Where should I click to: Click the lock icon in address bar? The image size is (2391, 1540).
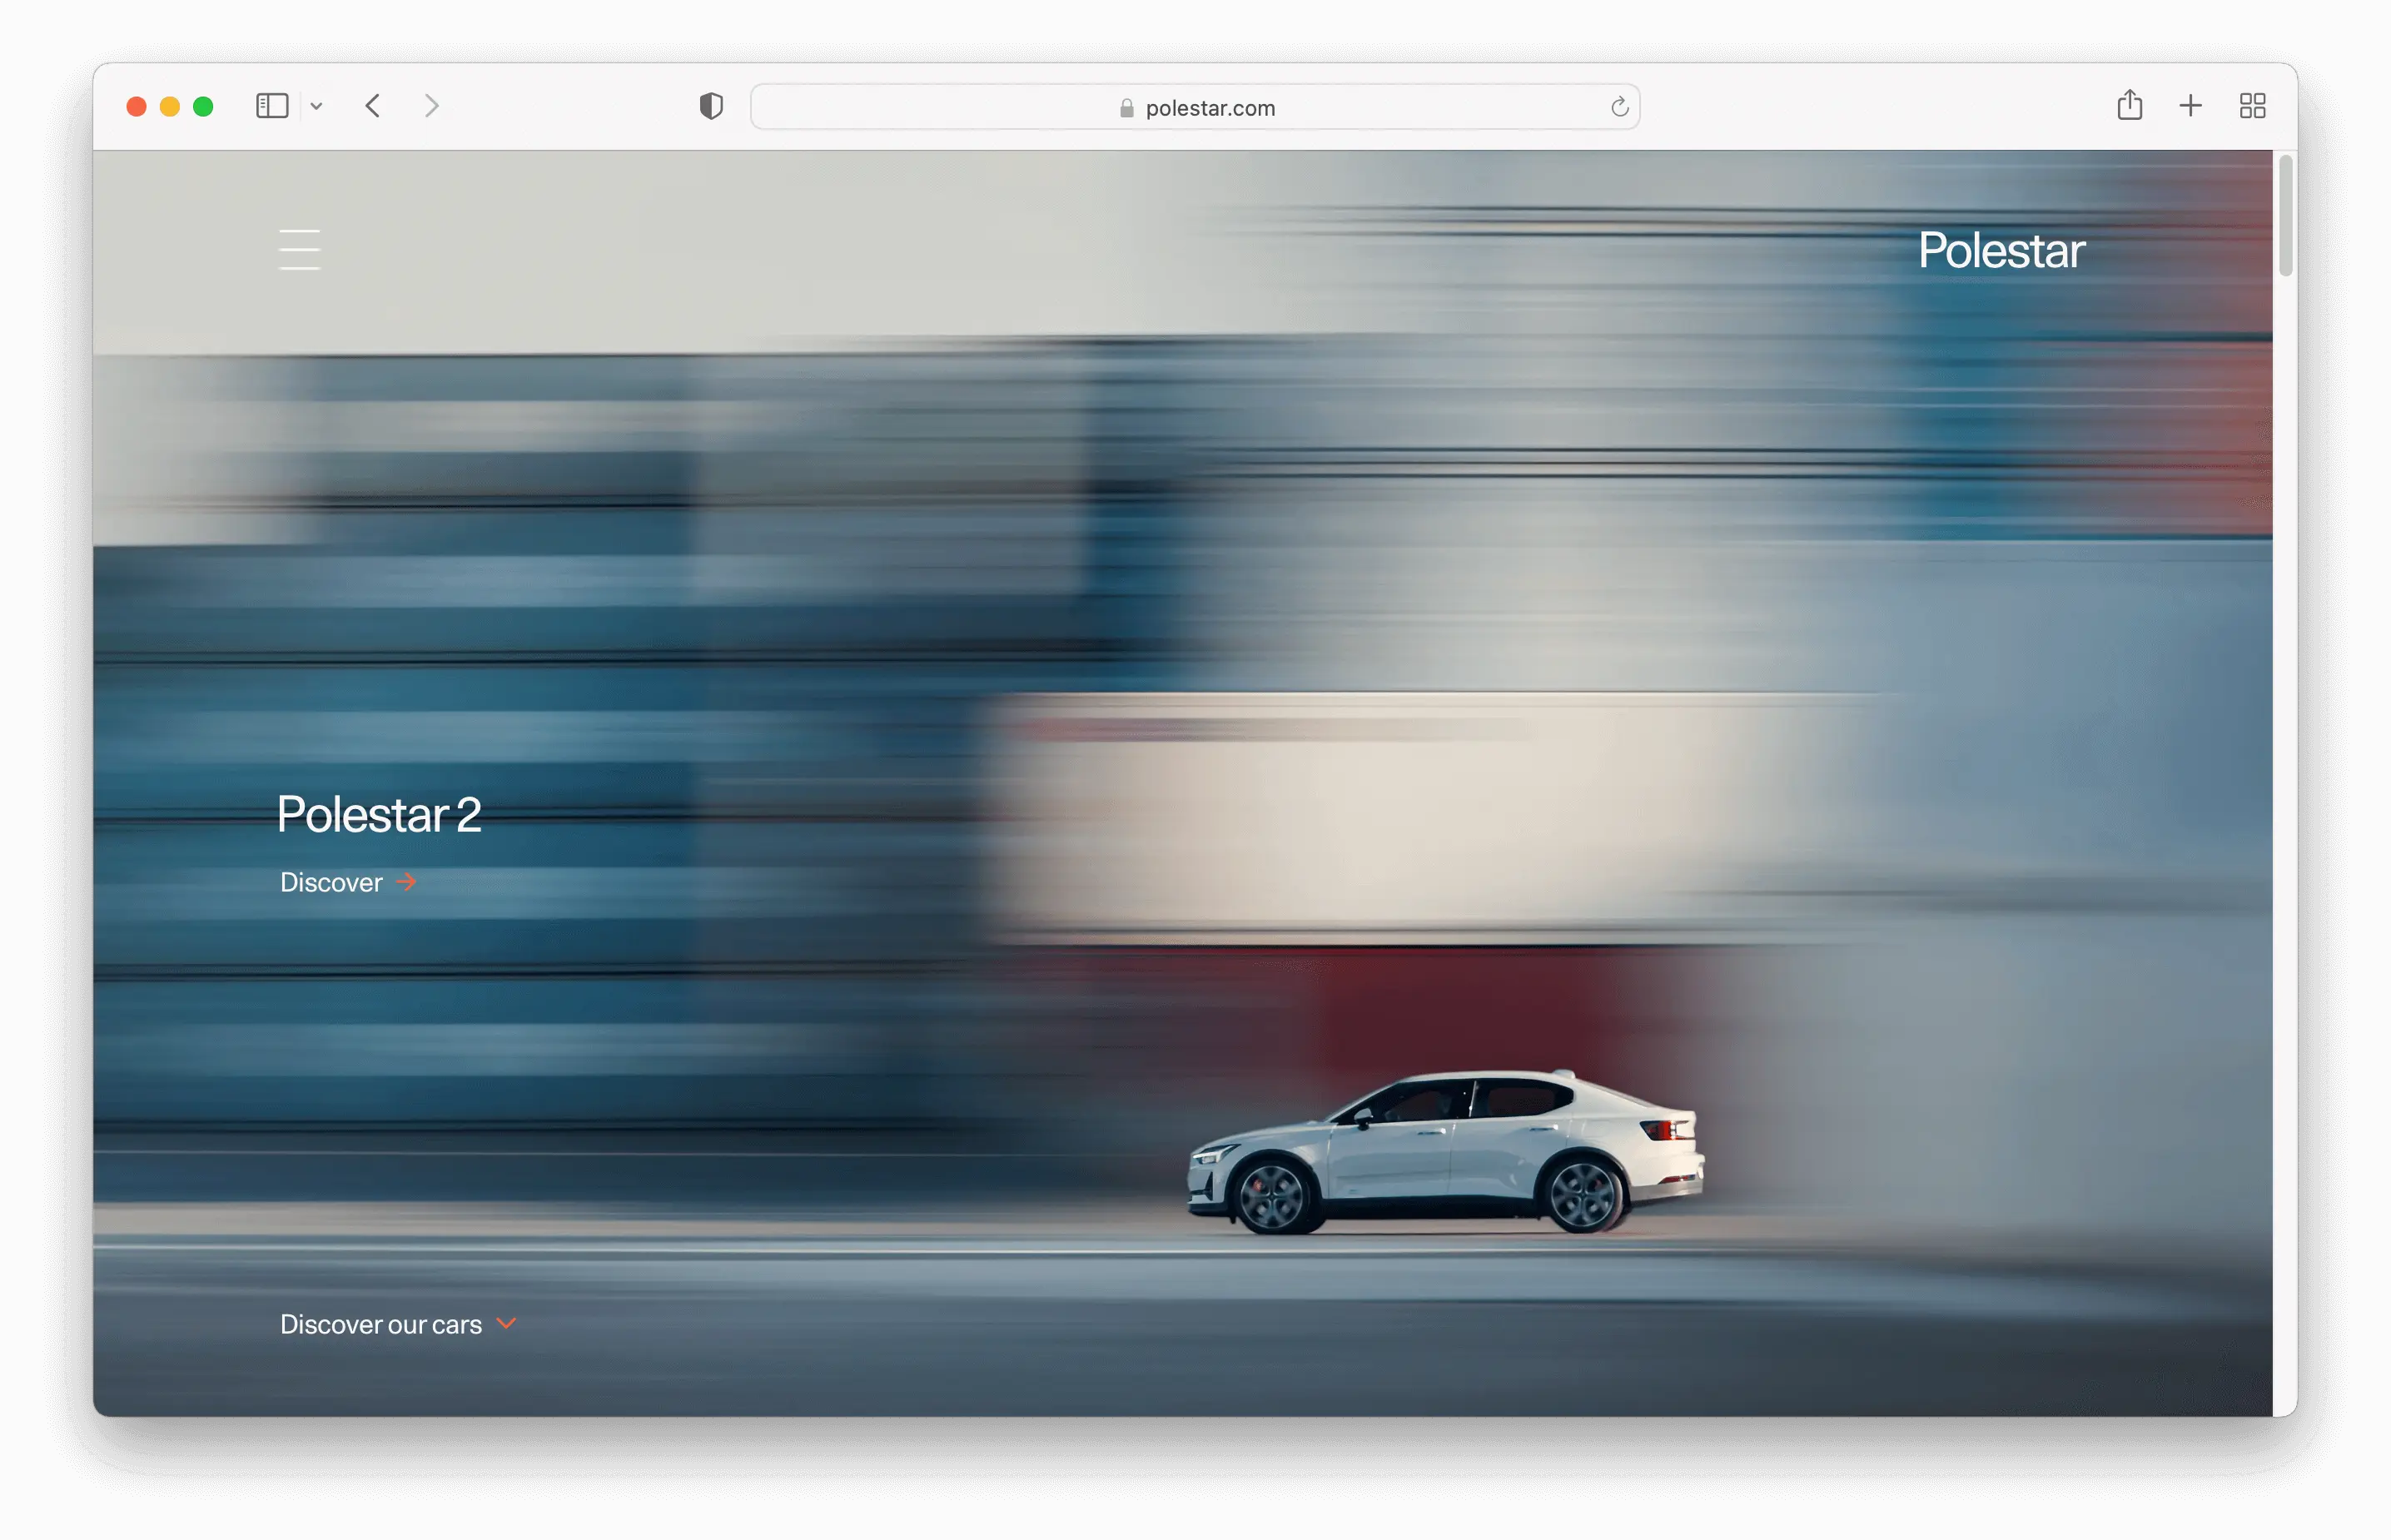pos(1127,108)
